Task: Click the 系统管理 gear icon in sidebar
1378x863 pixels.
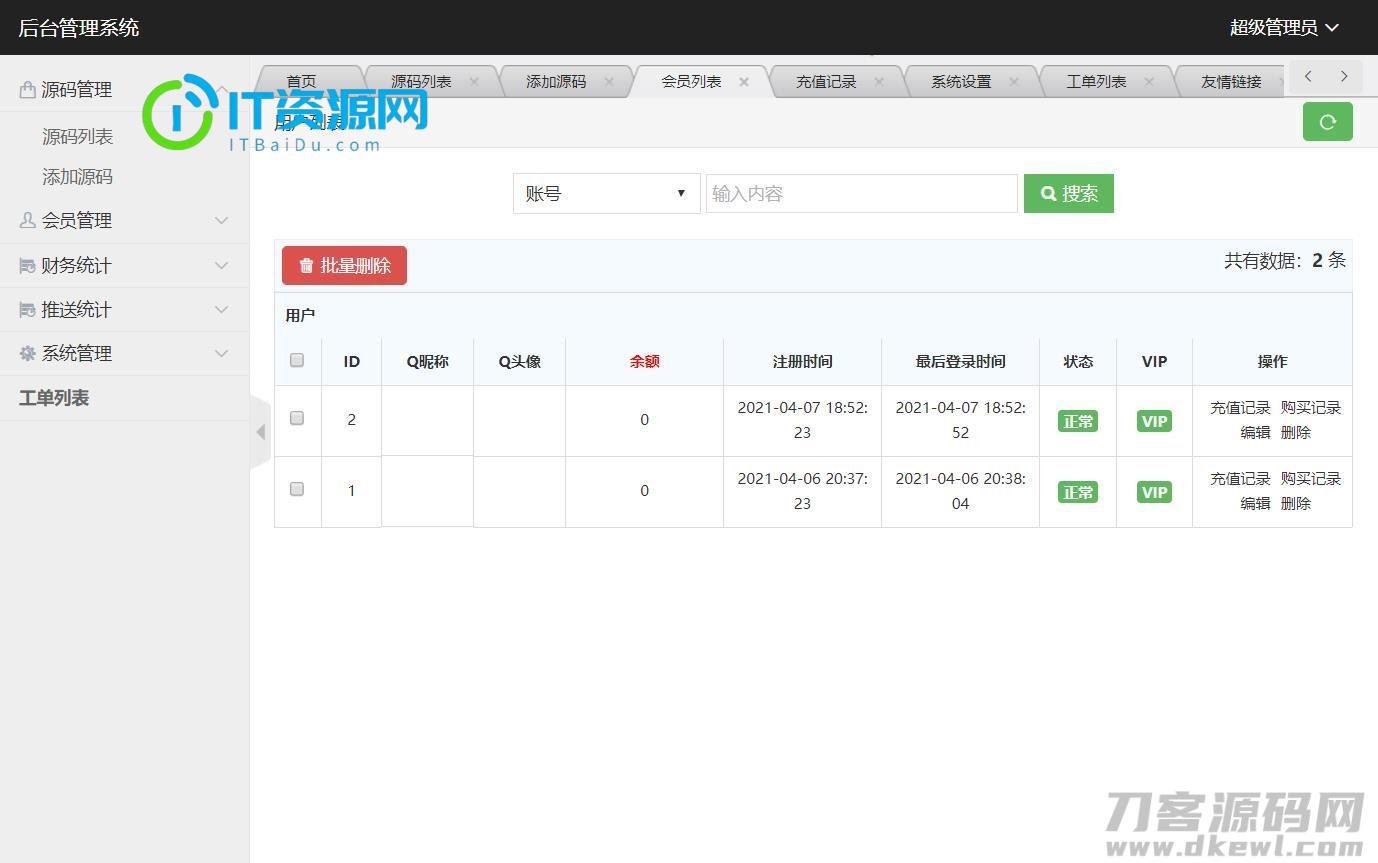Action: click(x=28, y=353)
